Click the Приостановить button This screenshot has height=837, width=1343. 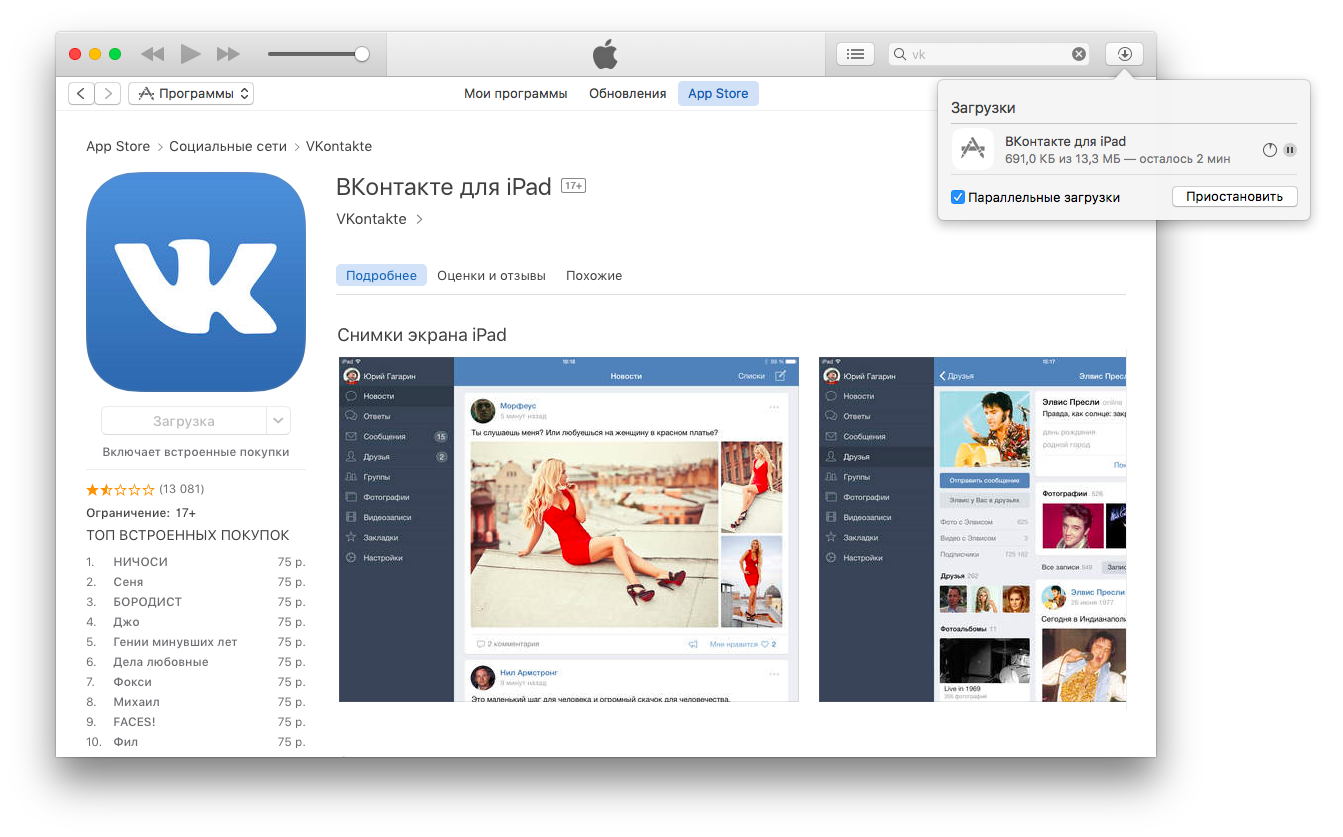coord(1234,196)
